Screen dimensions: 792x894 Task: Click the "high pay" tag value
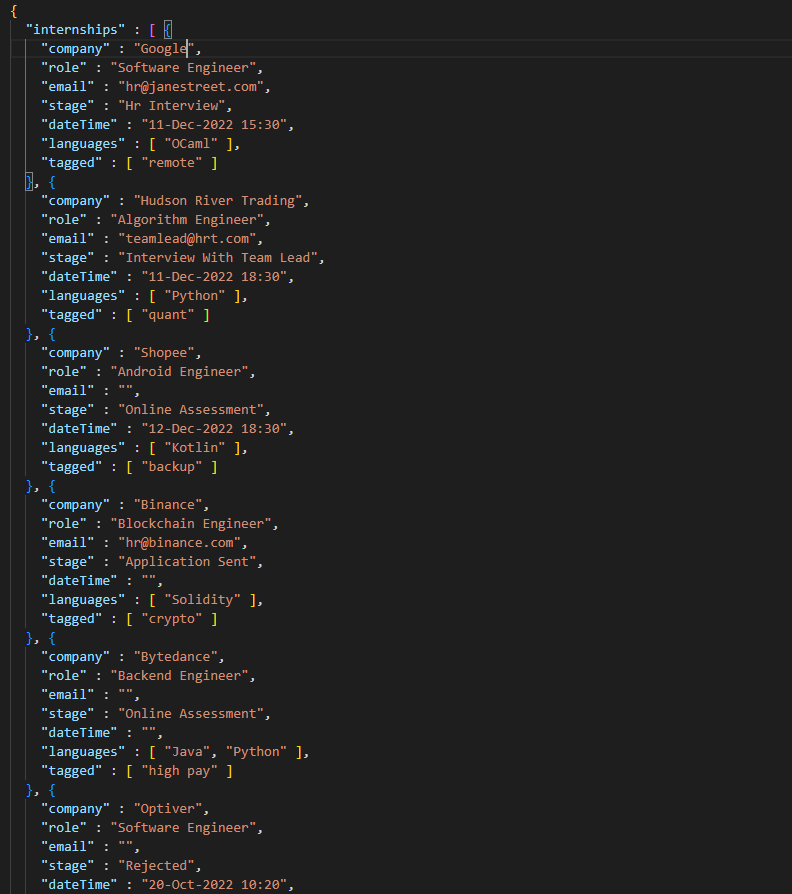click(180, 771)
